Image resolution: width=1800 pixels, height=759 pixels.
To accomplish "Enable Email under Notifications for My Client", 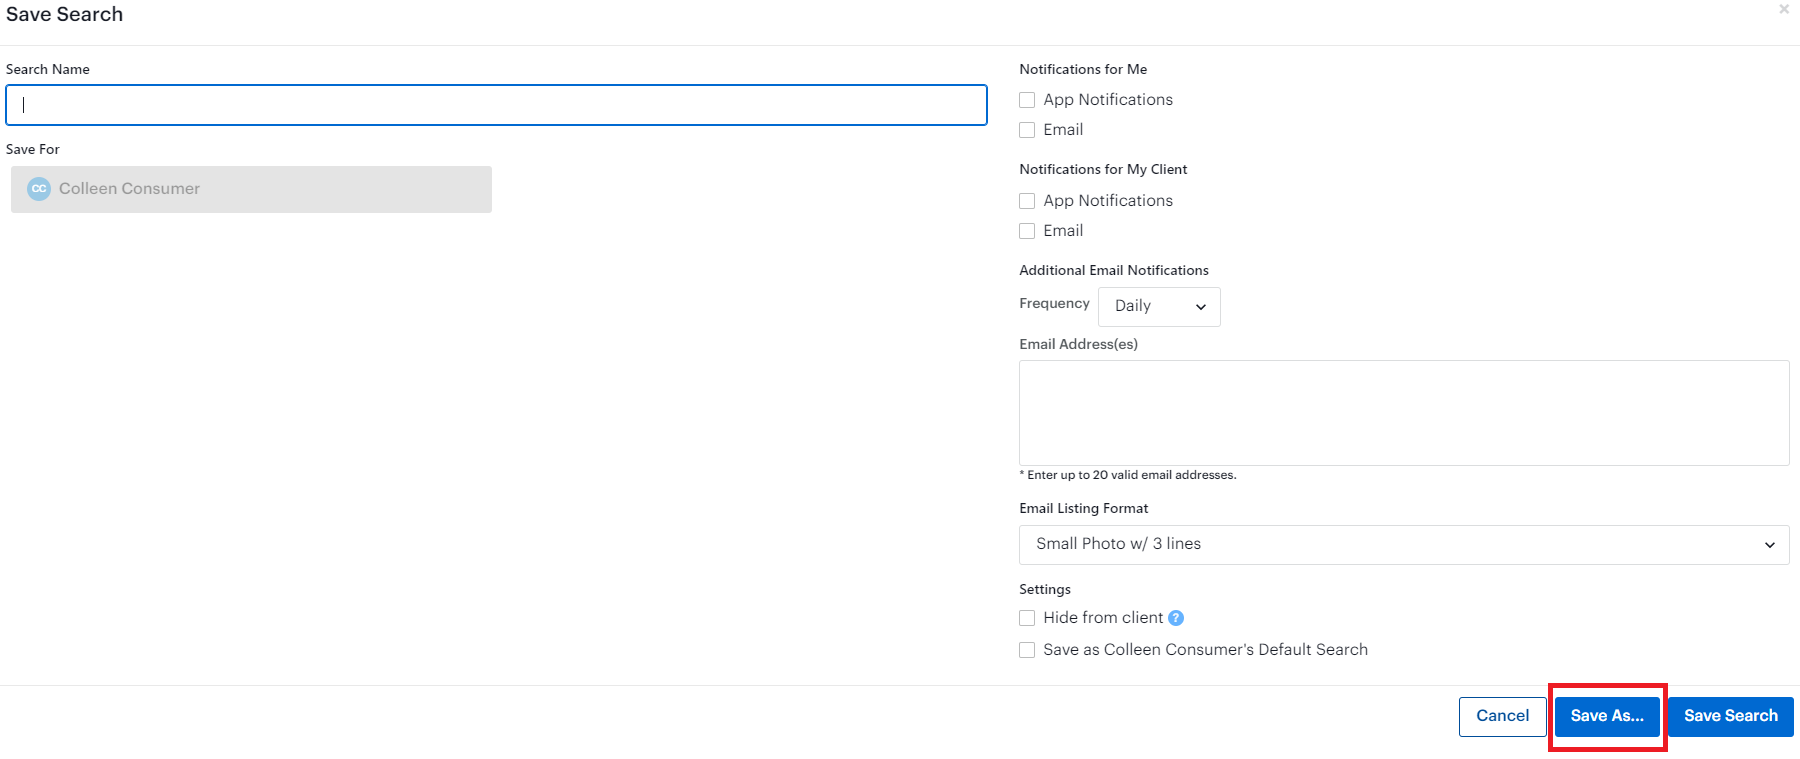I will [1027, 231].
